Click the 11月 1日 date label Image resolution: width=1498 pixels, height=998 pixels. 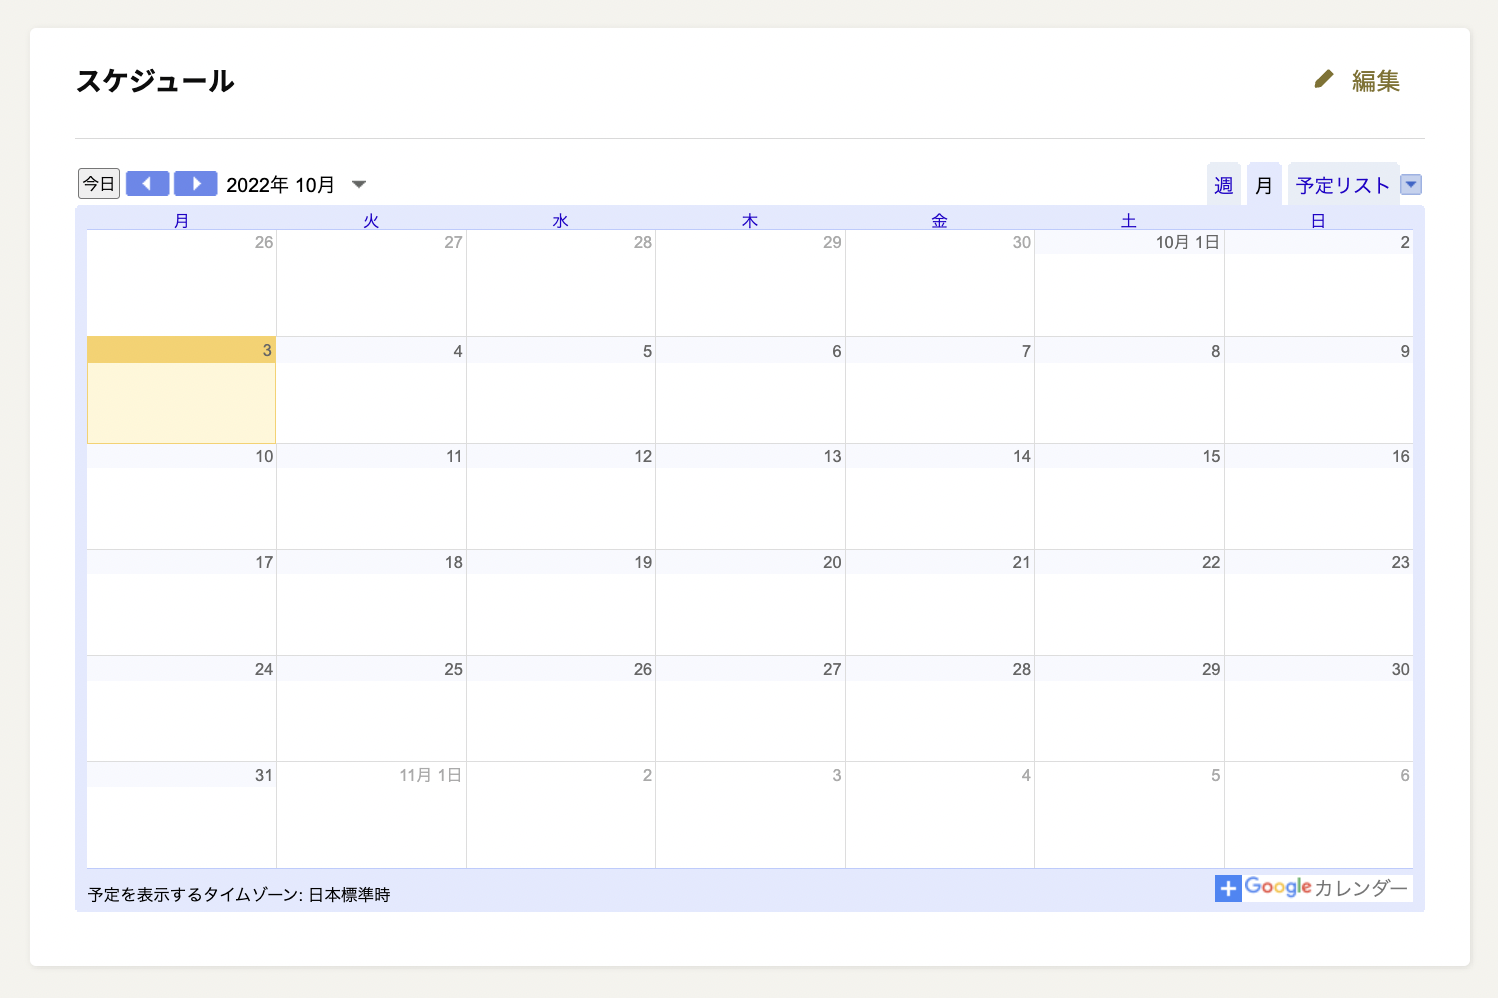point(430,775)
